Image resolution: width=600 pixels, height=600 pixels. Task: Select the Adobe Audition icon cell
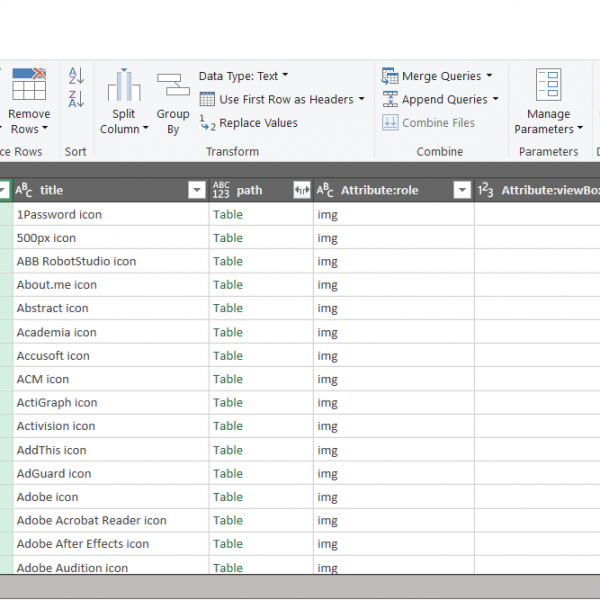tap(111, 565)
